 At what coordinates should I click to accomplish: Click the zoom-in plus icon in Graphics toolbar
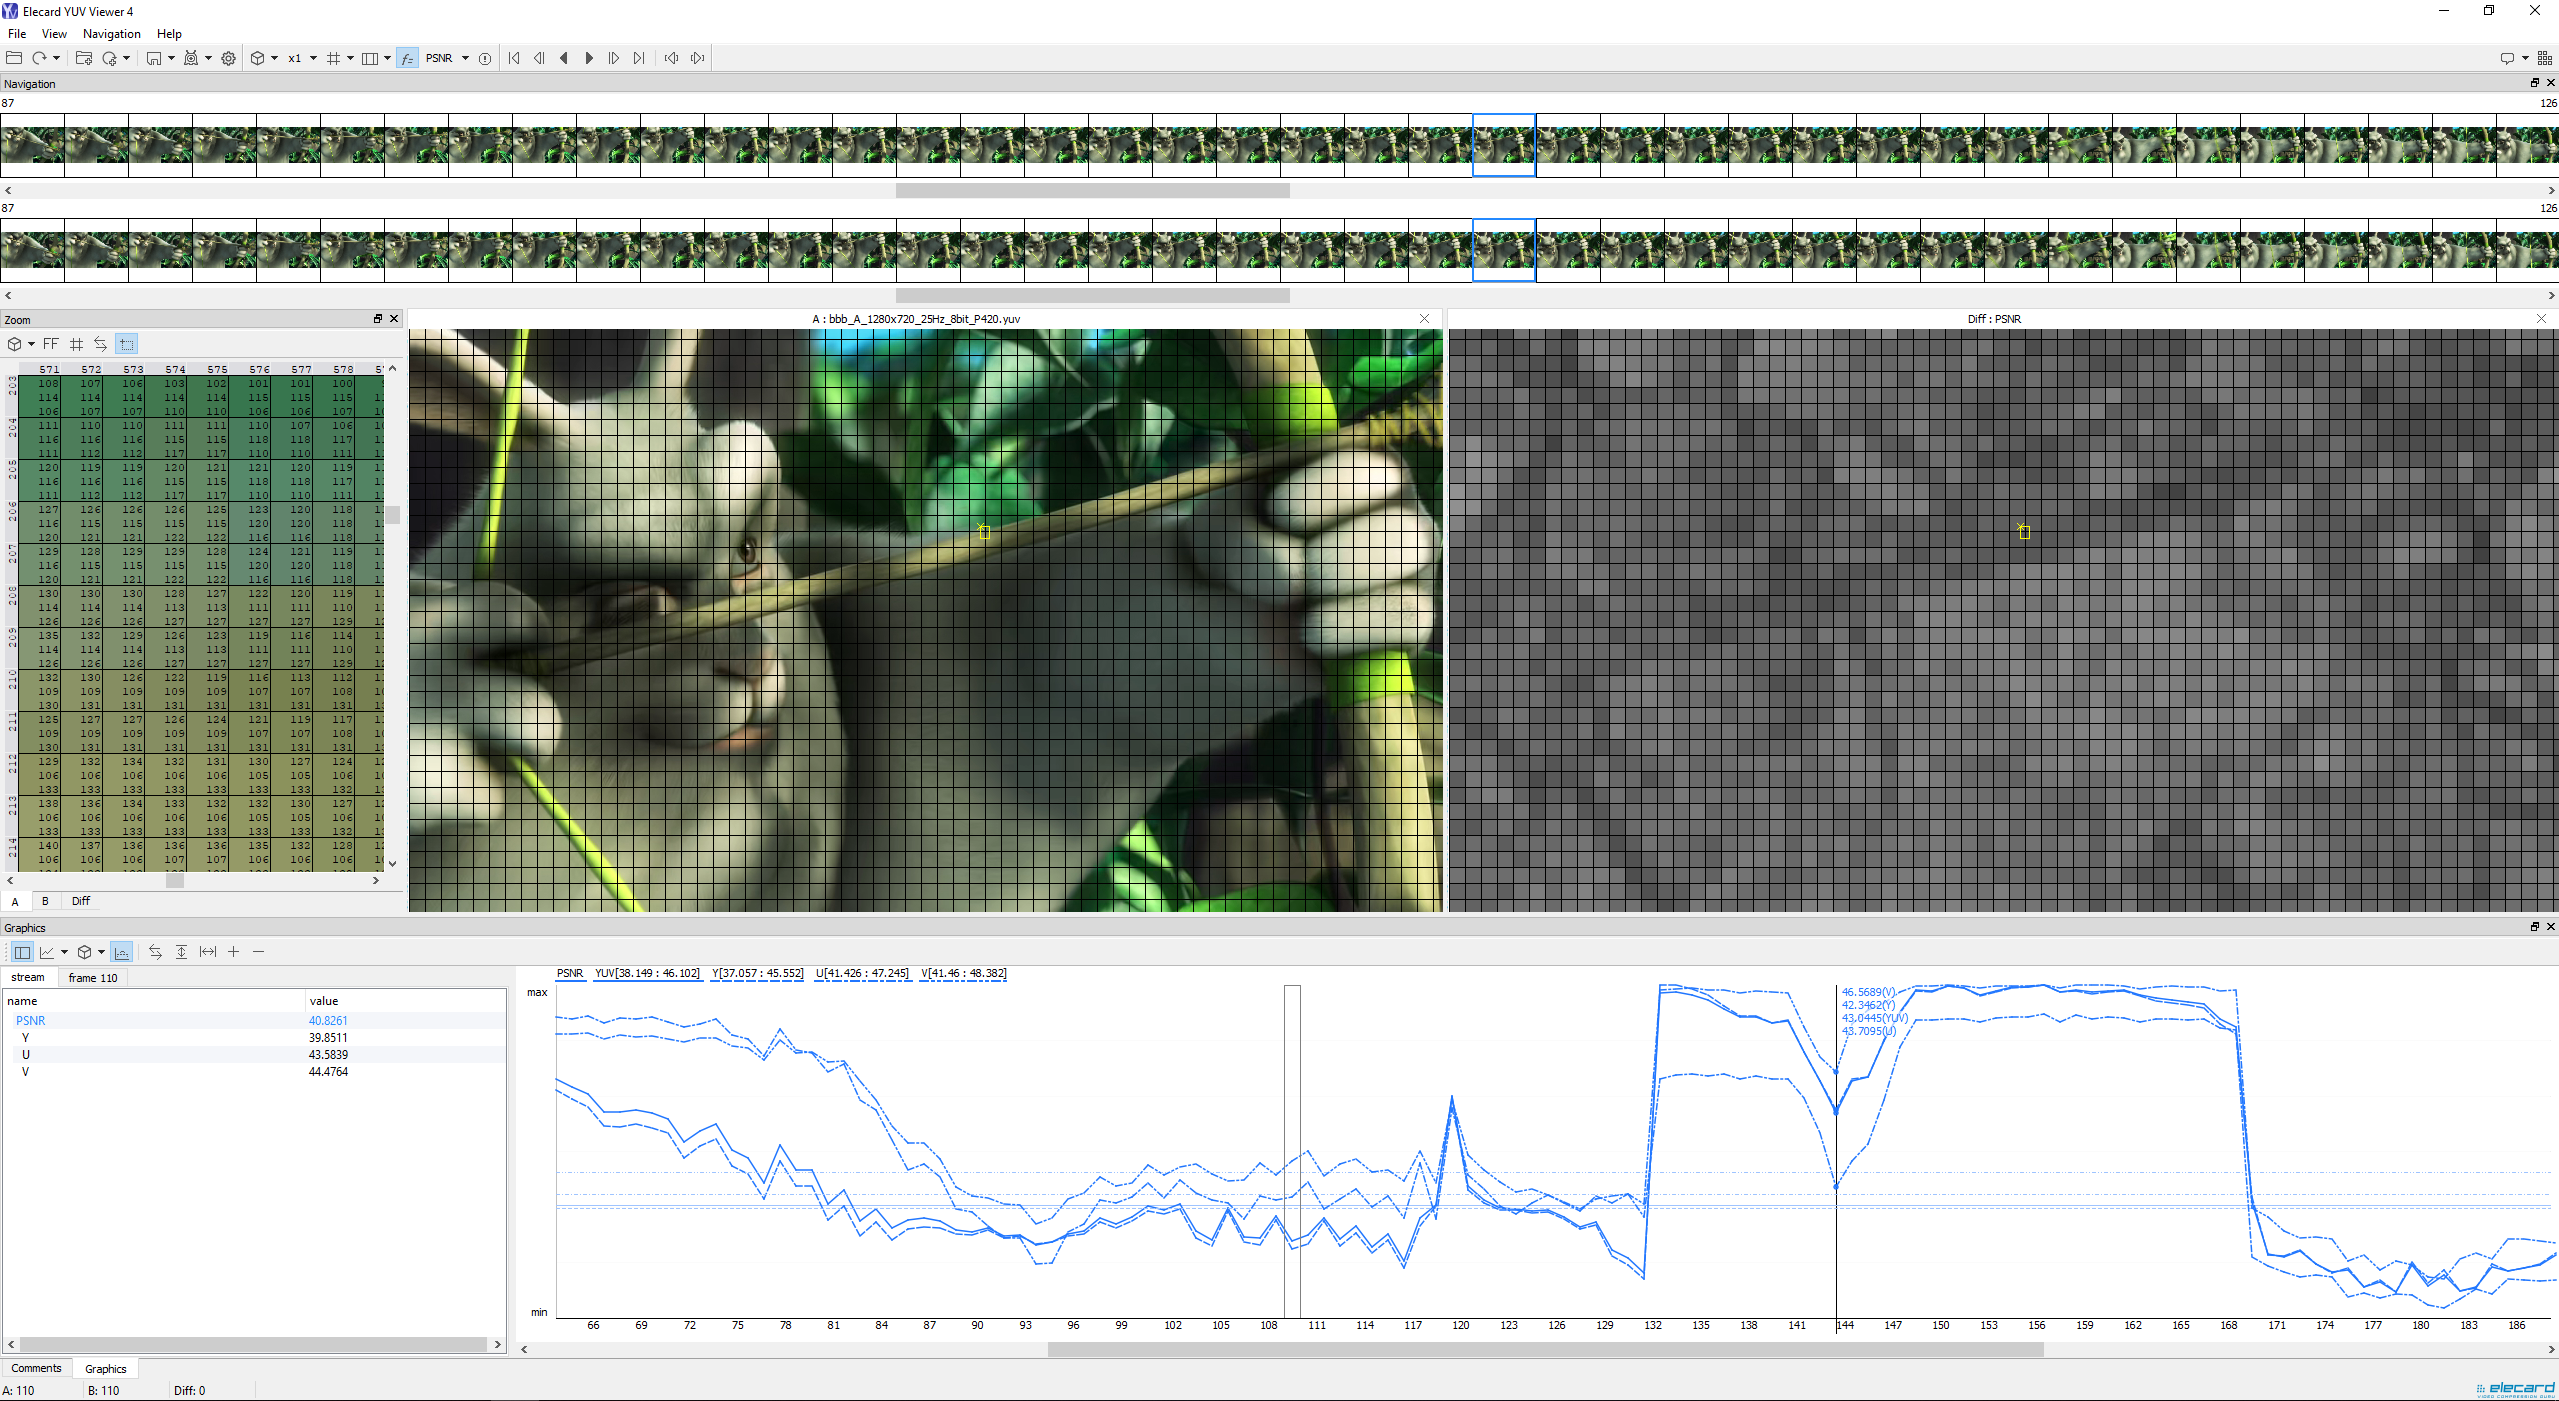[233, 952]
